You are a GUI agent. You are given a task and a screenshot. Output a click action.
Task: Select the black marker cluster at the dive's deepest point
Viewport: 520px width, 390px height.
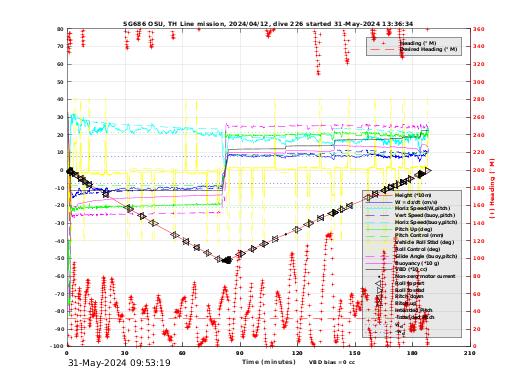[x=228, y=260]
